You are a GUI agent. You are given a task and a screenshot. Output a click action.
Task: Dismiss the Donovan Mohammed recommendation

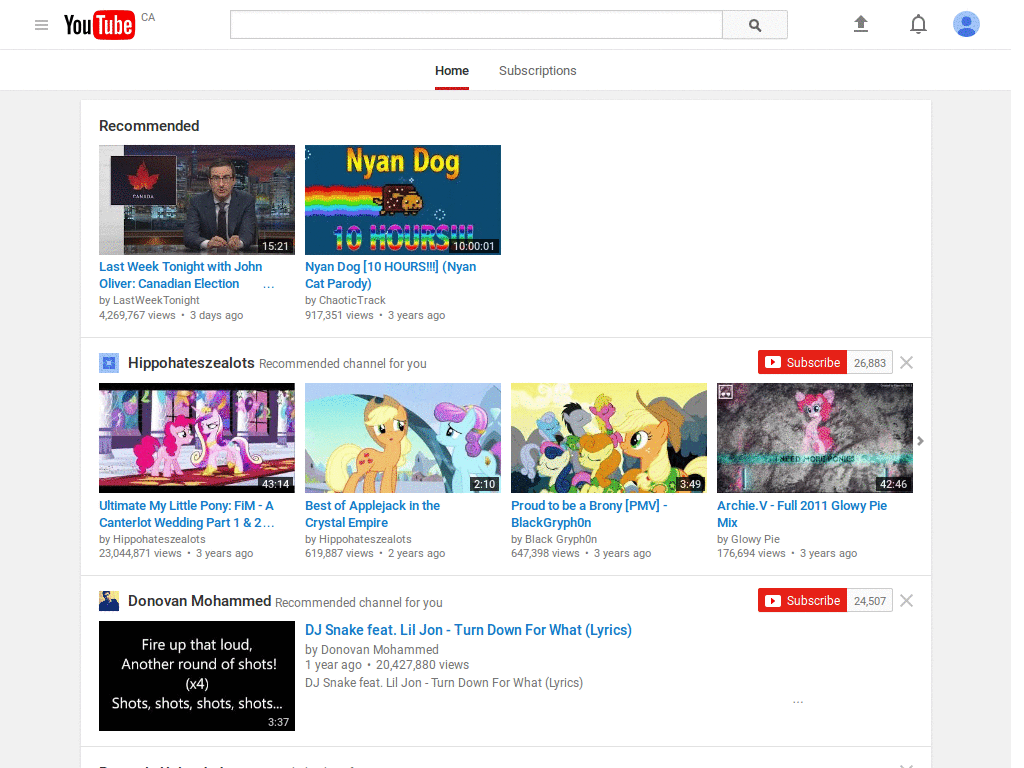pos(906,601)
